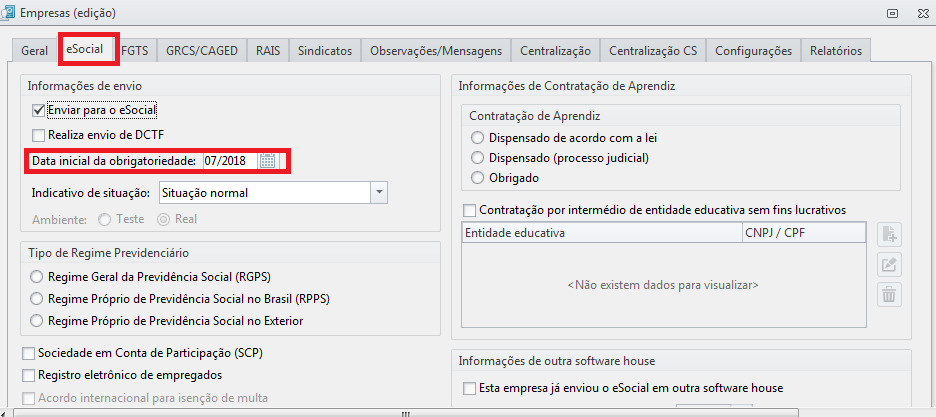Restore the Empresas window

pyautogui.click(x=892, y=13)
